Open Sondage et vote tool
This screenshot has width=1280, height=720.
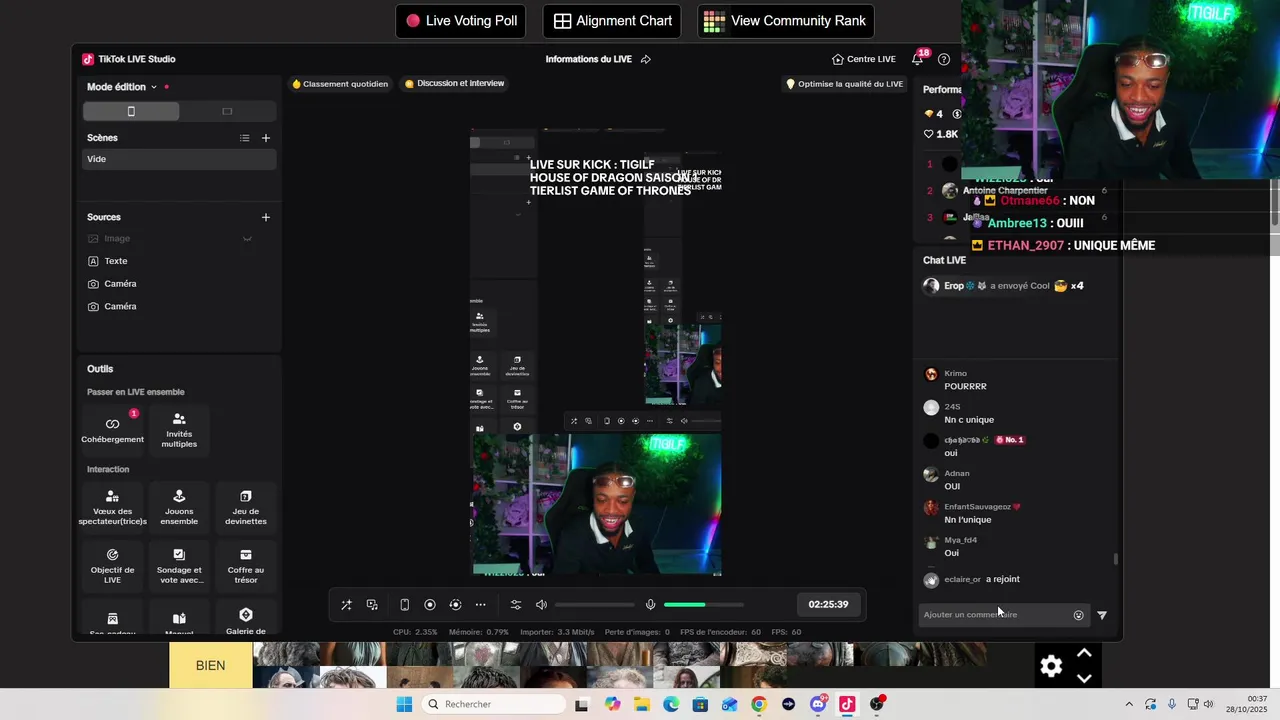tap(179, 565)
